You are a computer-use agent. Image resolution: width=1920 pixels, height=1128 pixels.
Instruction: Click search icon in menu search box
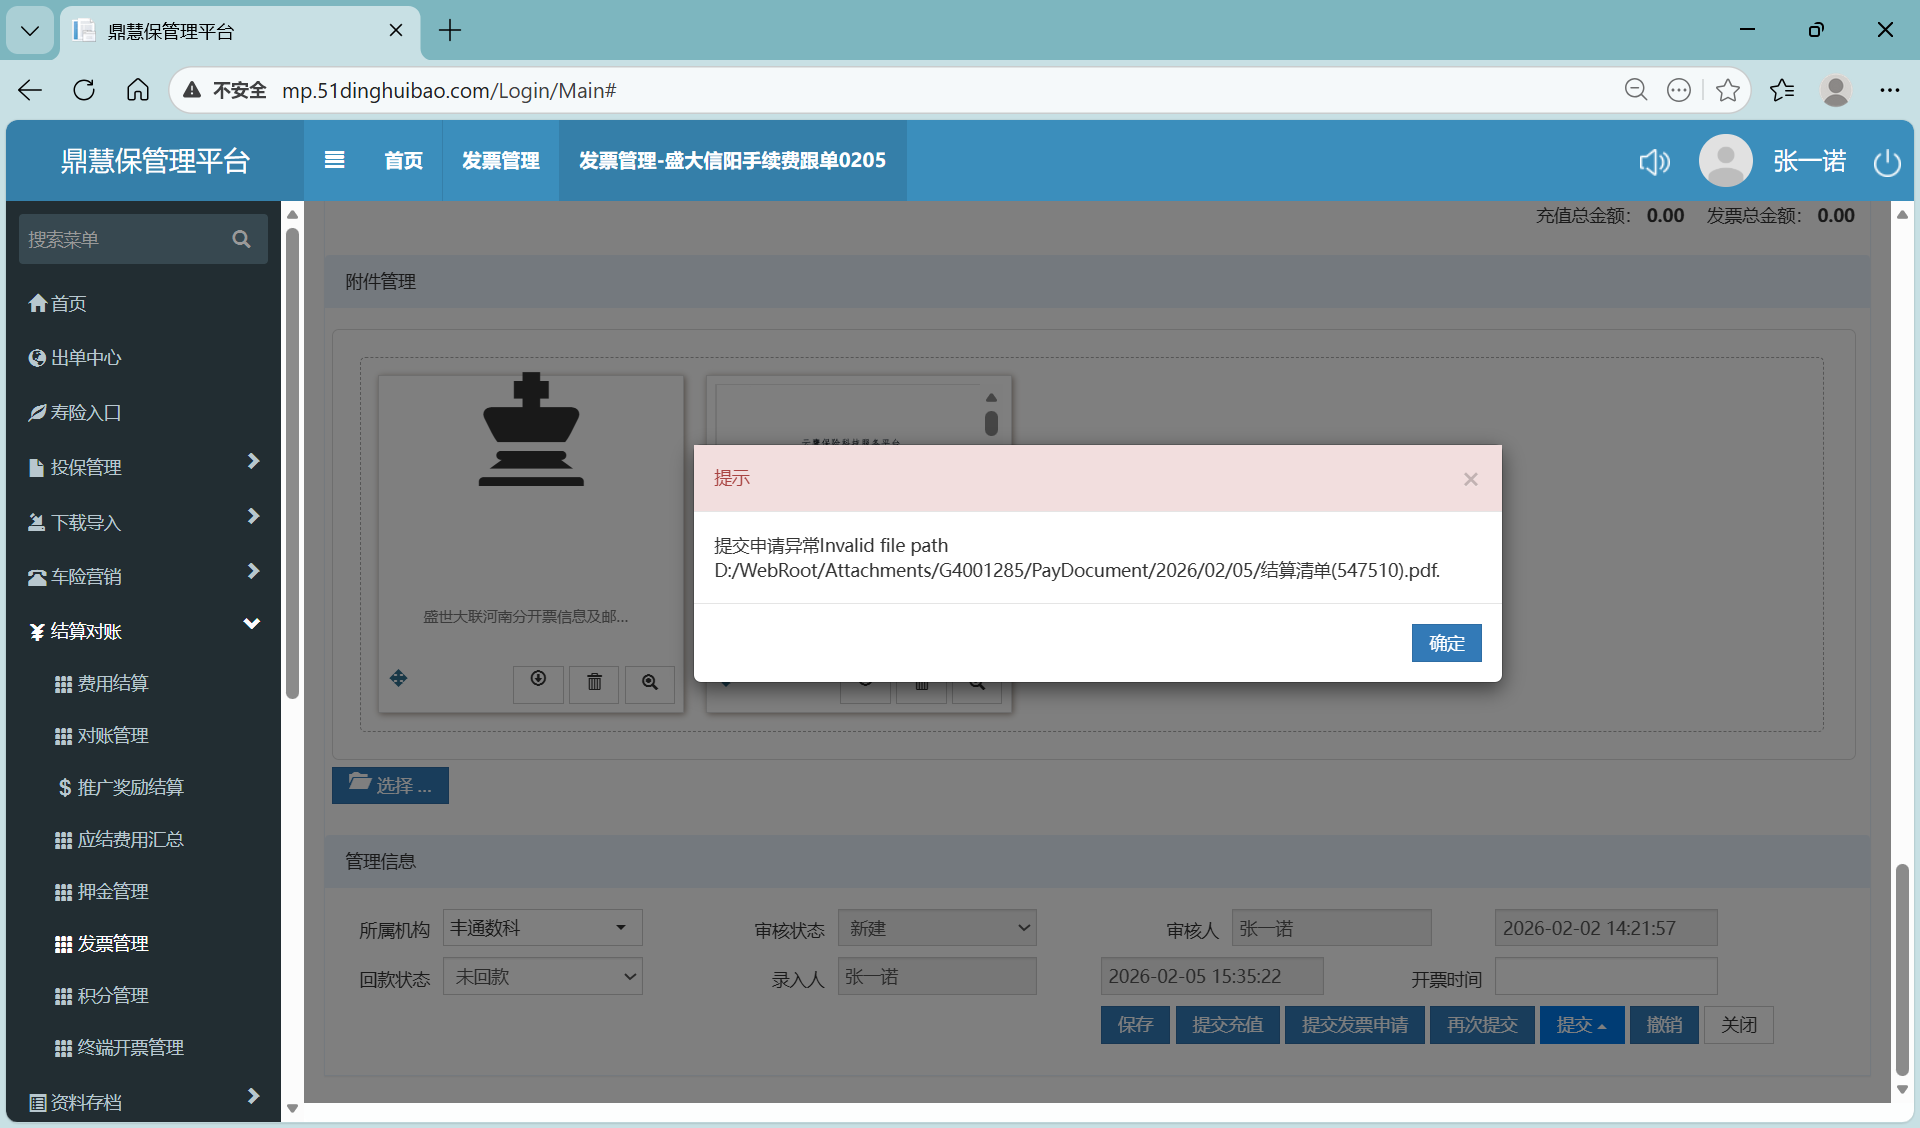[x=241, y=239]
